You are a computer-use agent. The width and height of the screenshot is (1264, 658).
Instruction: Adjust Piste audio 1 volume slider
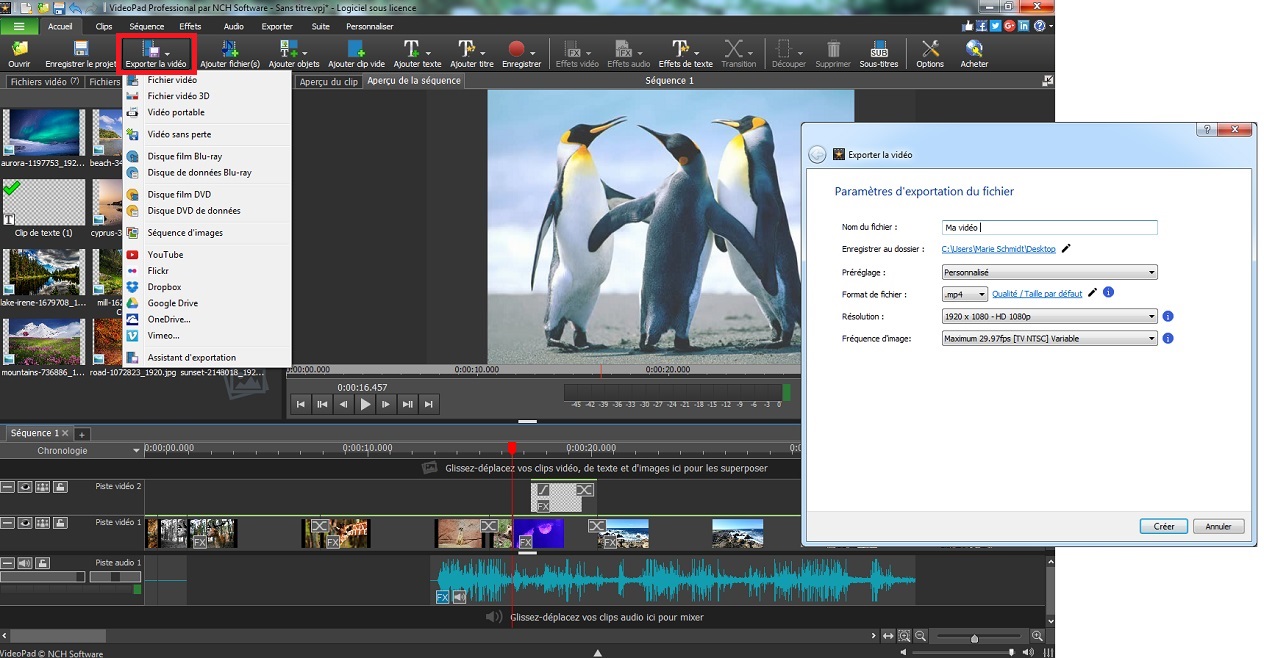point(42,577)
